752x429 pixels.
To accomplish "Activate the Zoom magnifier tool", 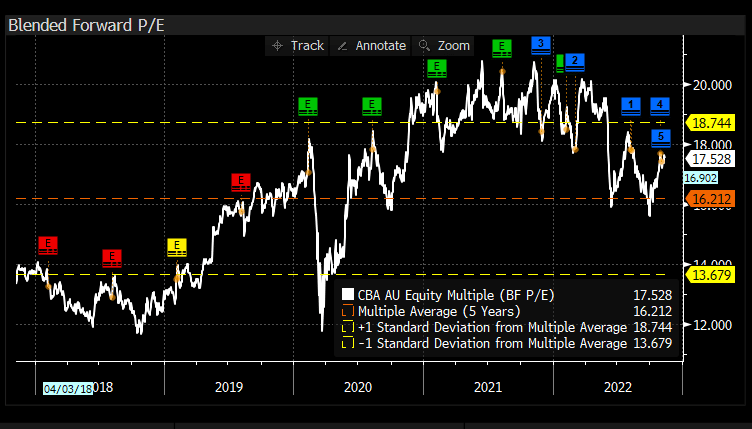I will click(444, 46).
